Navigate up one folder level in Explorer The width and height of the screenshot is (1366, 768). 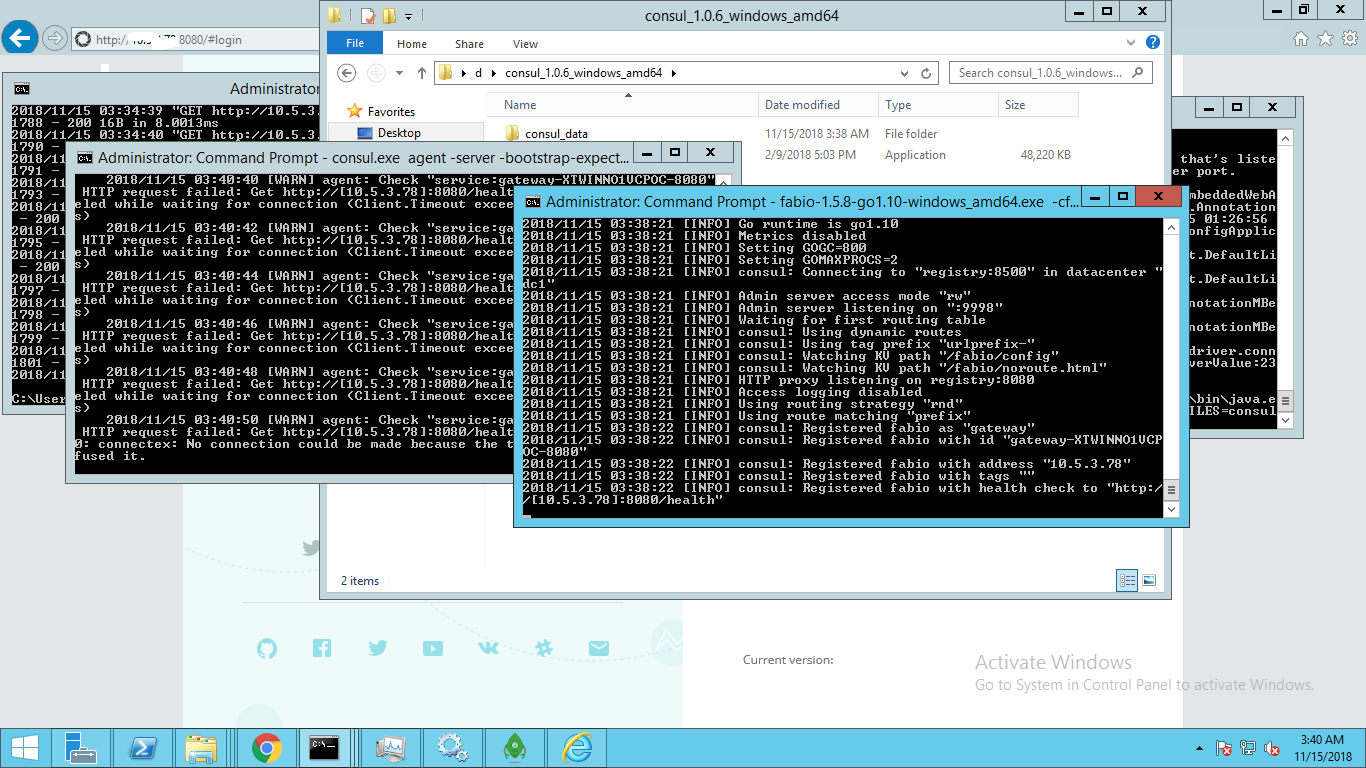click(422, 72)
